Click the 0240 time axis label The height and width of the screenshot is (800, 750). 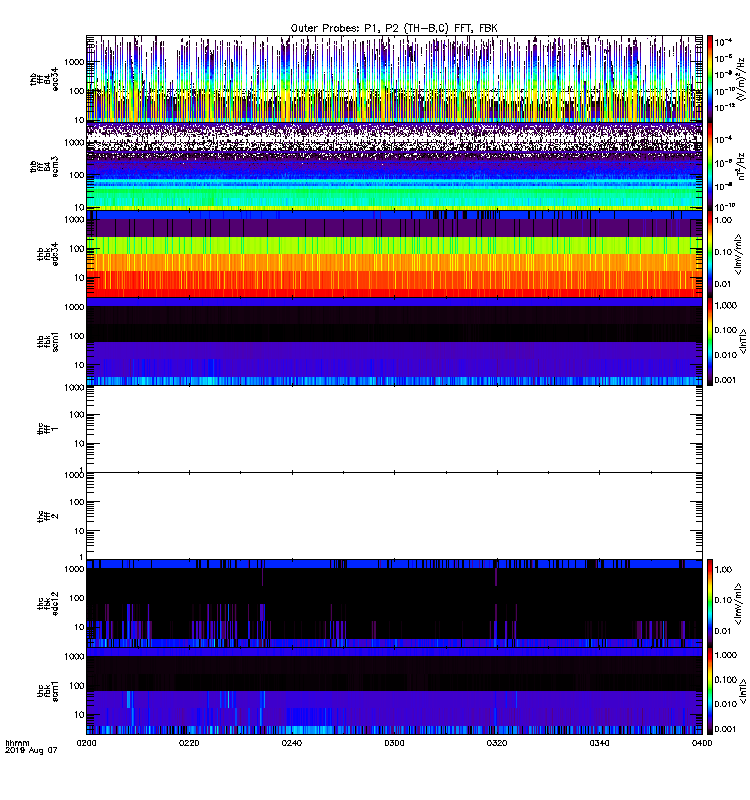click(x=292, y=743)
